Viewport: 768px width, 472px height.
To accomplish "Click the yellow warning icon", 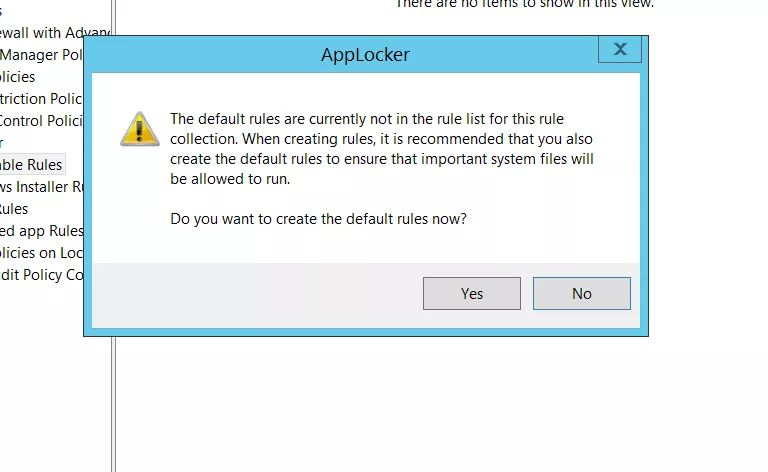I will 140,129.
